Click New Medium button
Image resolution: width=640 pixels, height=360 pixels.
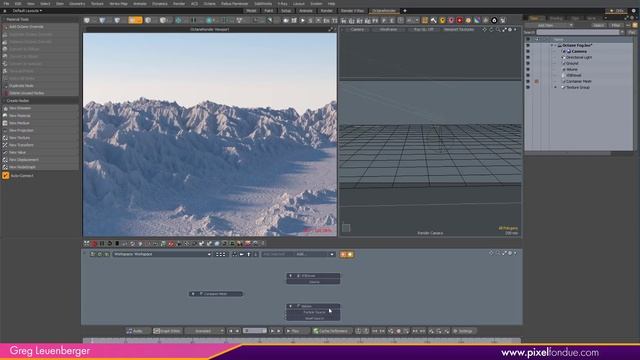click(x=40, y=123)
